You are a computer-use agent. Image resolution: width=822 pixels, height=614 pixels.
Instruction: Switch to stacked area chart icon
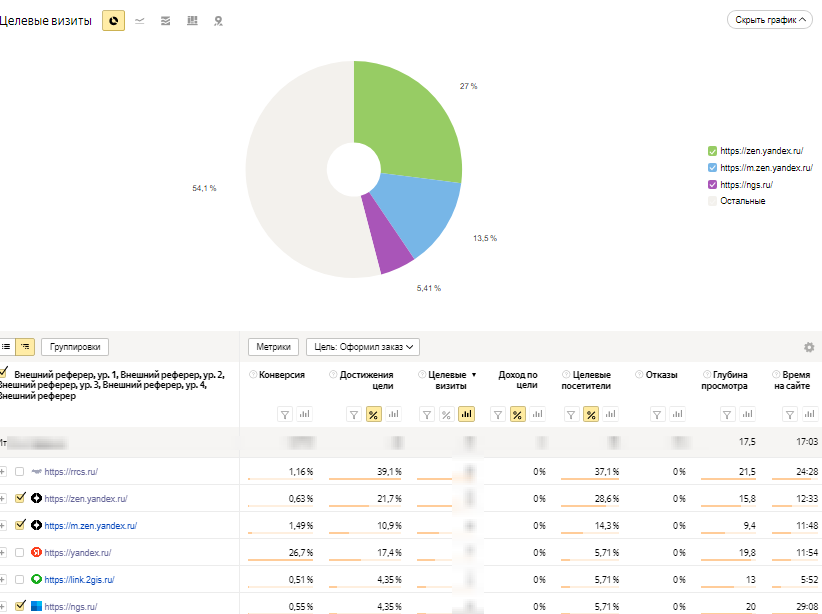[166, 21]
